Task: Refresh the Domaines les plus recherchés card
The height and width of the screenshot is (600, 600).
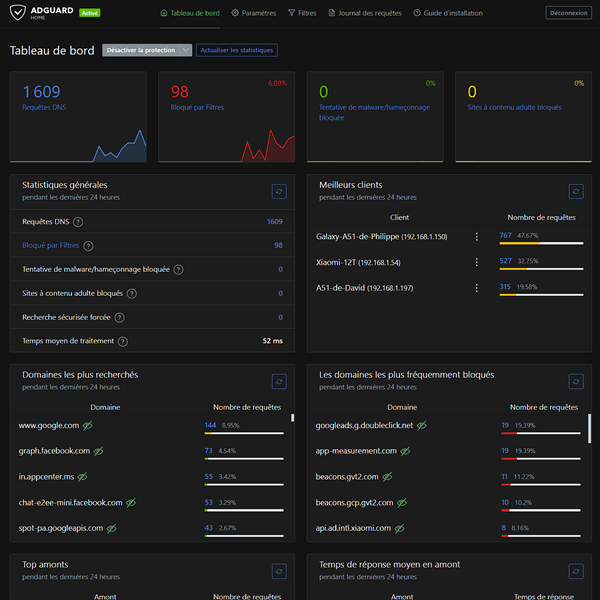Action: coord(279,381)
